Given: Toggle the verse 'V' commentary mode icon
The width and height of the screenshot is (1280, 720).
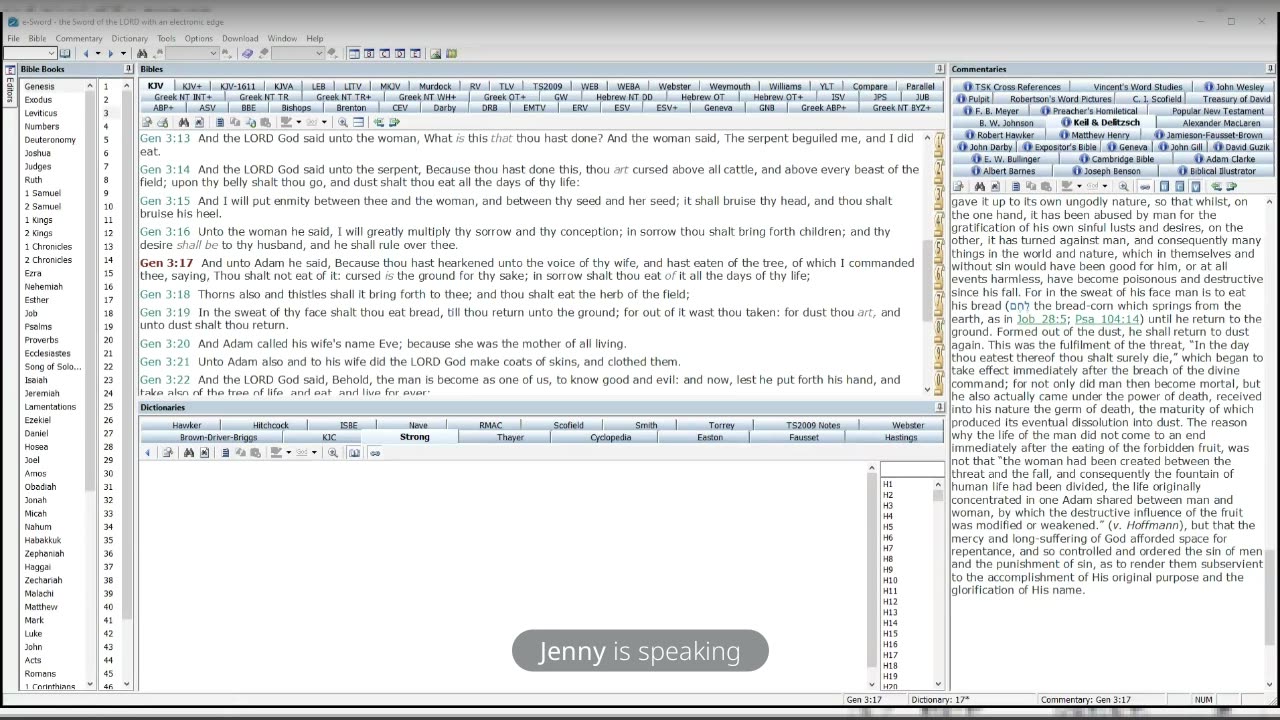Looking at the screenshot, I should tap(1196, 186).
